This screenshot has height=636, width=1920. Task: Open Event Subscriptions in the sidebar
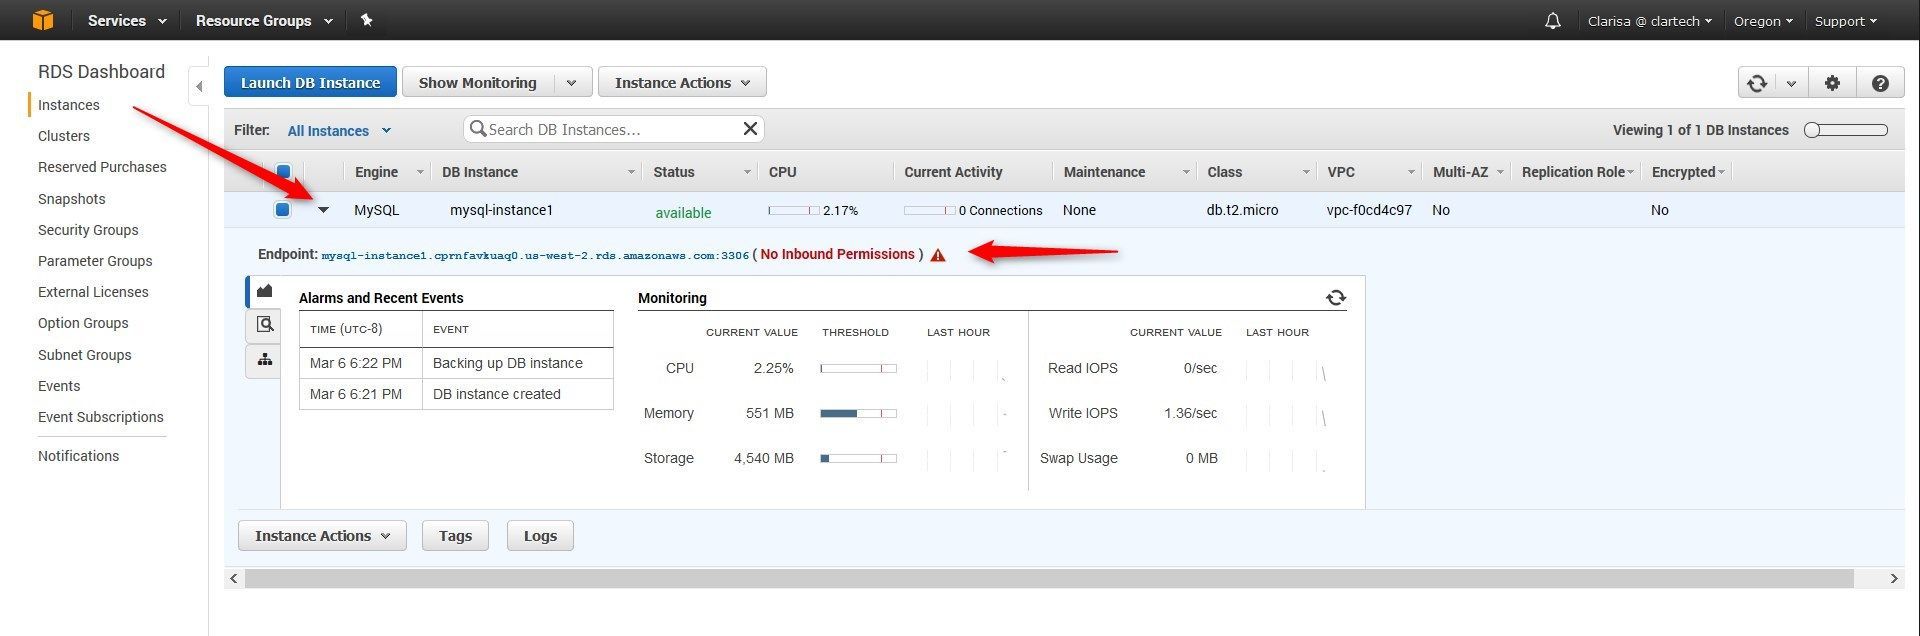coord(101,417)
